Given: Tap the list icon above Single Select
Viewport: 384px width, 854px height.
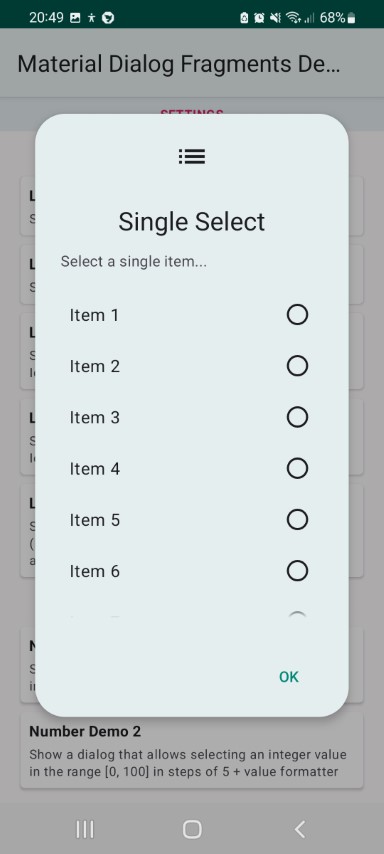Looking at the screenshot, I should 192,157.
